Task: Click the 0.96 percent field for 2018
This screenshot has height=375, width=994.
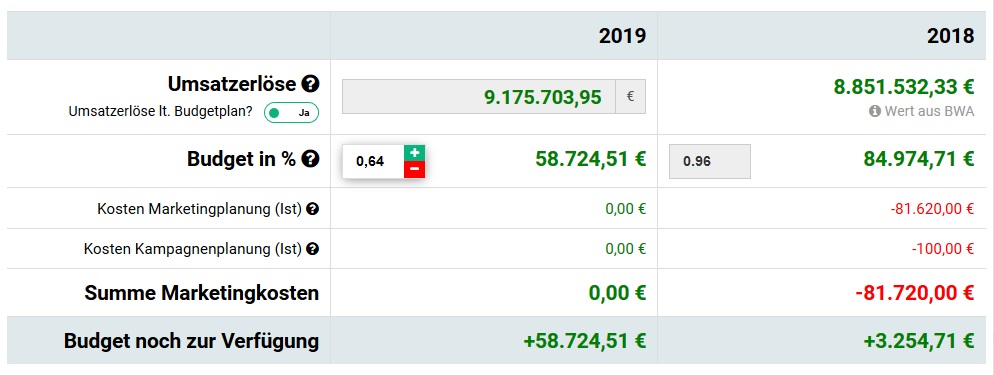Action: [x=710, y=162]
